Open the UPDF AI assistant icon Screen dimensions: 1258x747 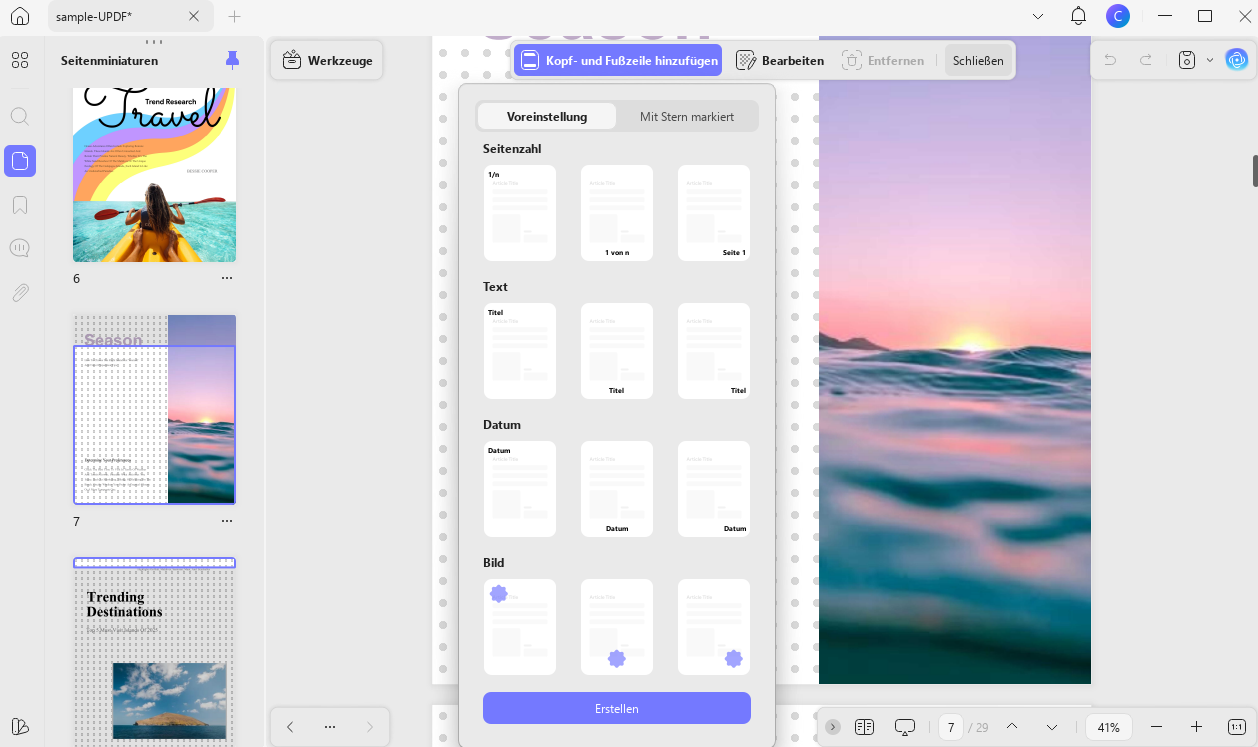click(x=1237, y=60)
